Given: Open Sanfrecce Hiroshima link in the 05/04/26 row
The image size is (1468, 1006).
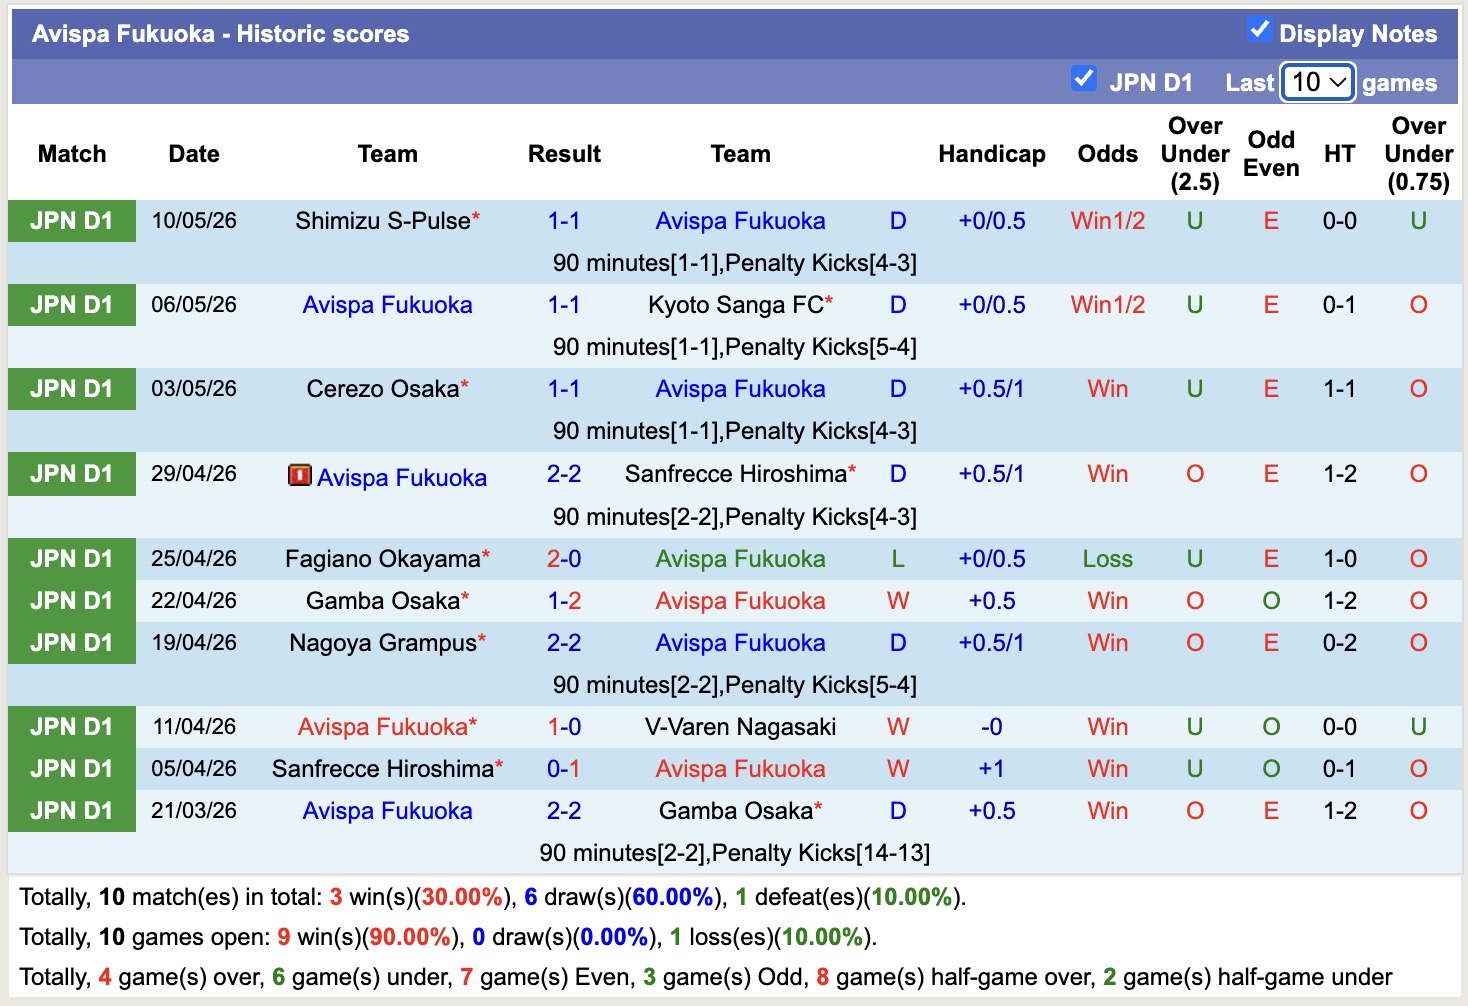Looking at the screenshot, I should pos(383,769).
